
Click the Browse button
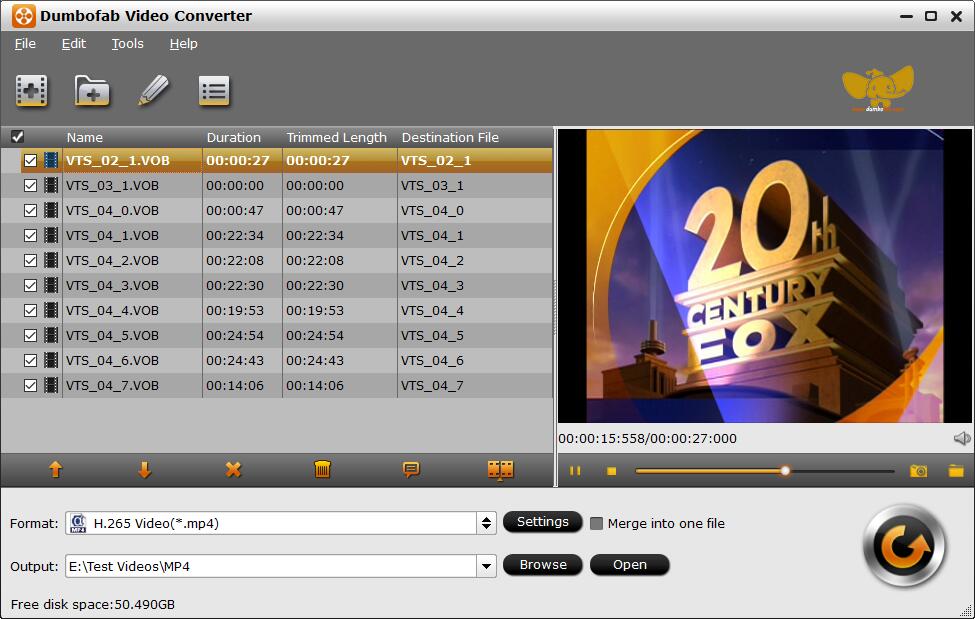(x=542, y=565)
